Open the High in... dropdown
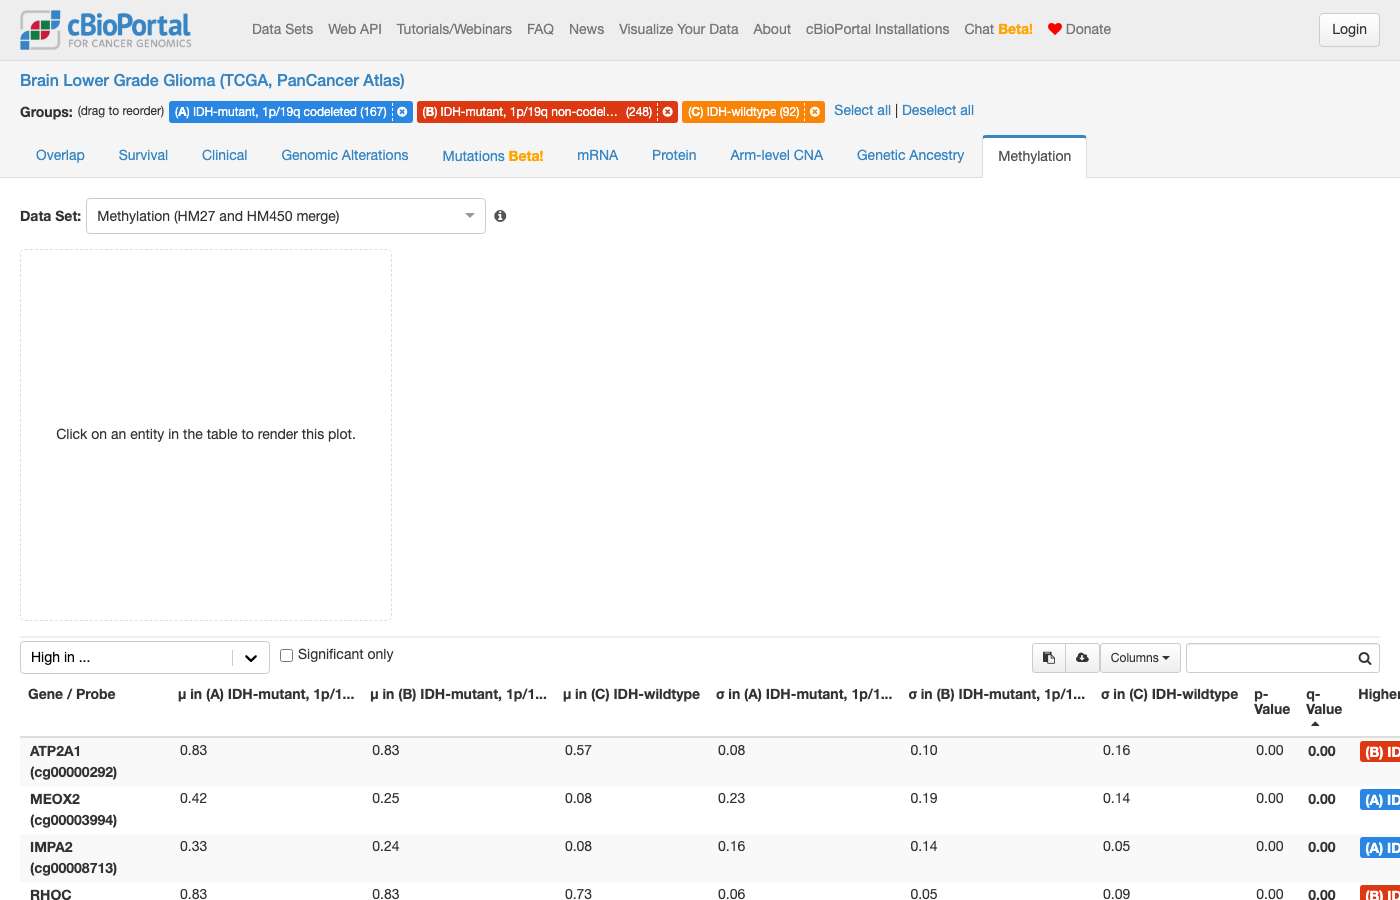The image size is (1400, 900). 145,657
